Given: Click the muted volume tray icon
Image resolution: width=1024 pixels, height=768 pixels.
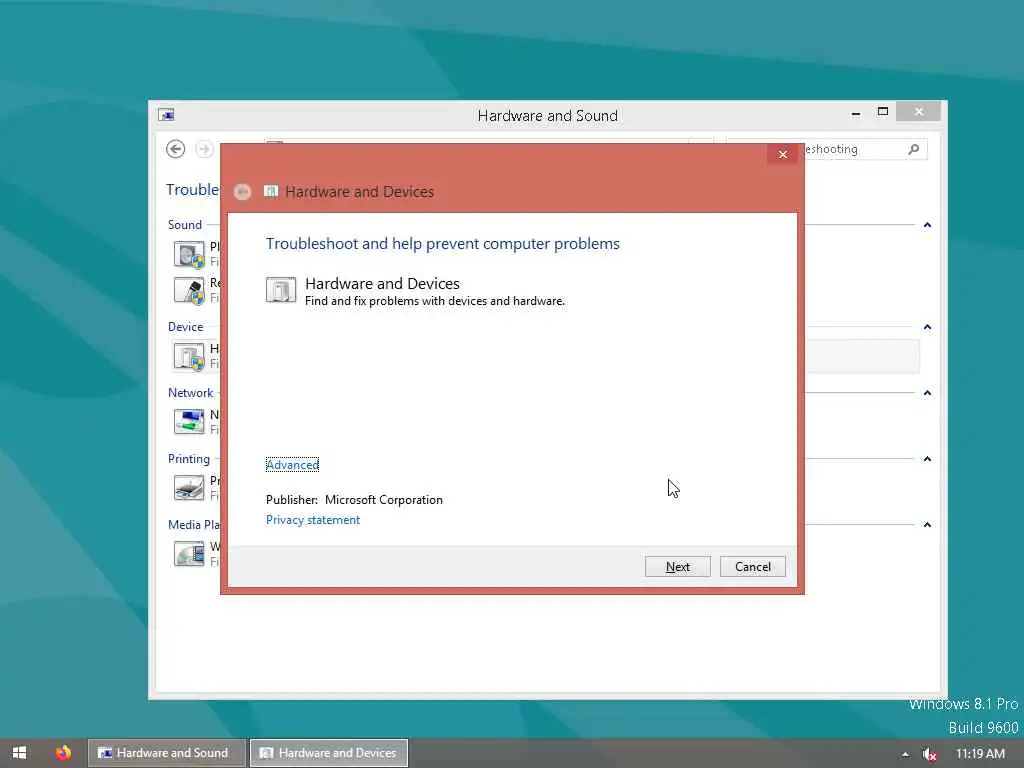Looking at the screenshot, I should click(929, 754).
